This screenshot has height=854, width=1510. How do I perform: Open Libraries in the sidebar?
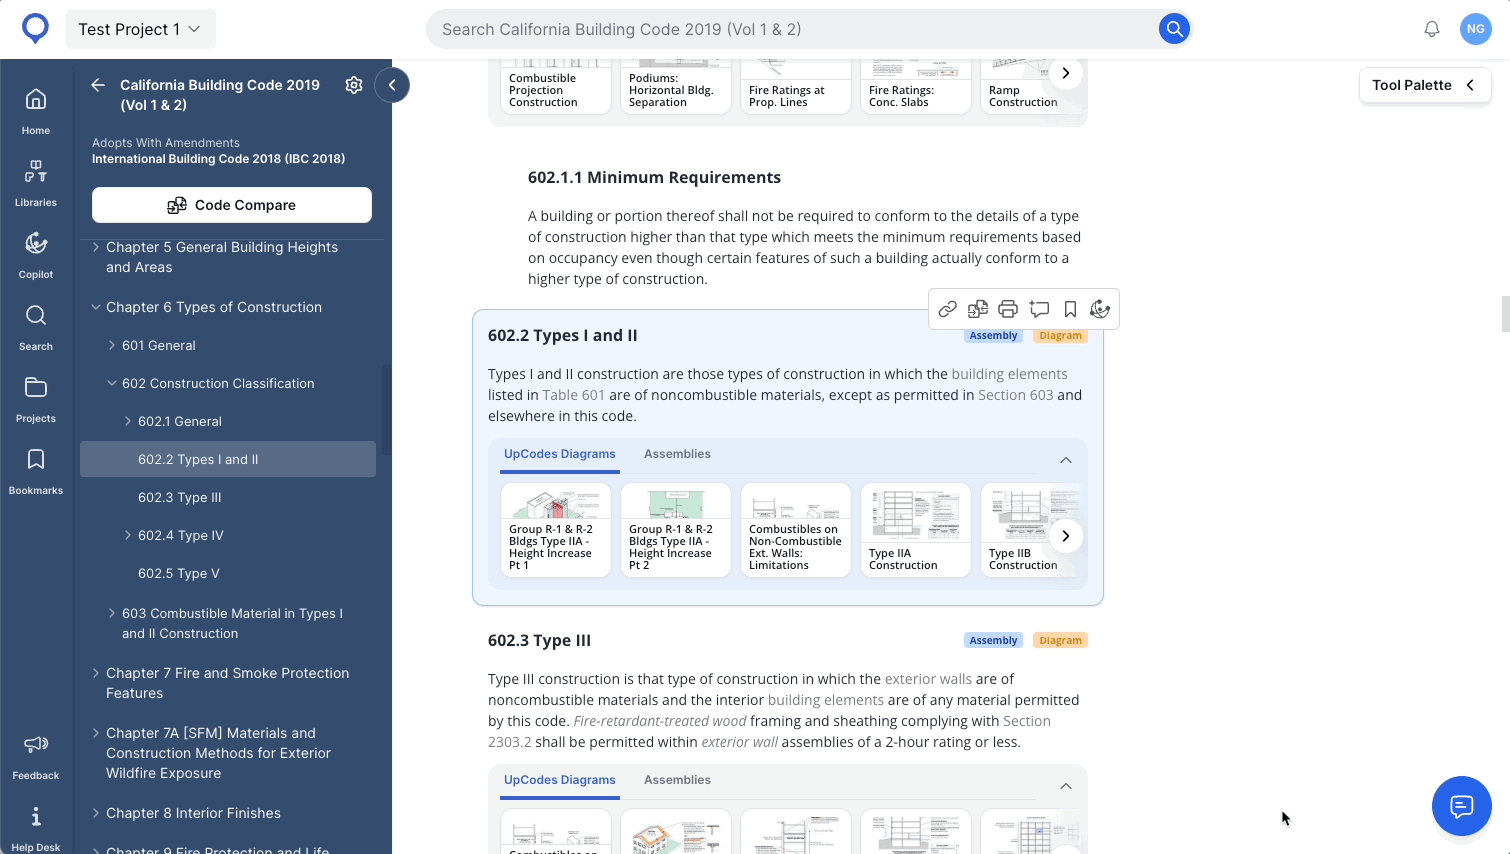coord(36,182)
